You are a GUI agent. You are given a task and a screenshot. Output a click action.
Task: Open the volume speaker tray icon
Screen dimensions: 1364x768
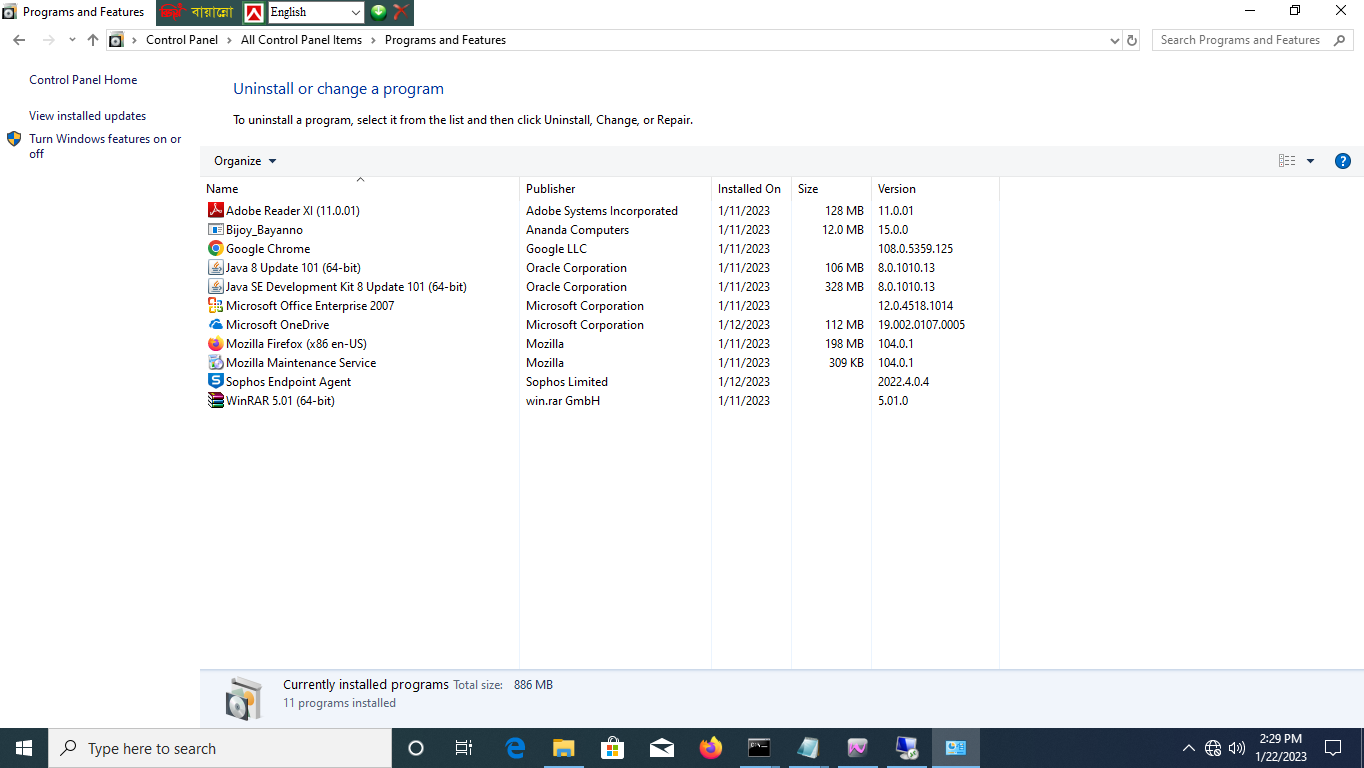(x=1237, y=748)
